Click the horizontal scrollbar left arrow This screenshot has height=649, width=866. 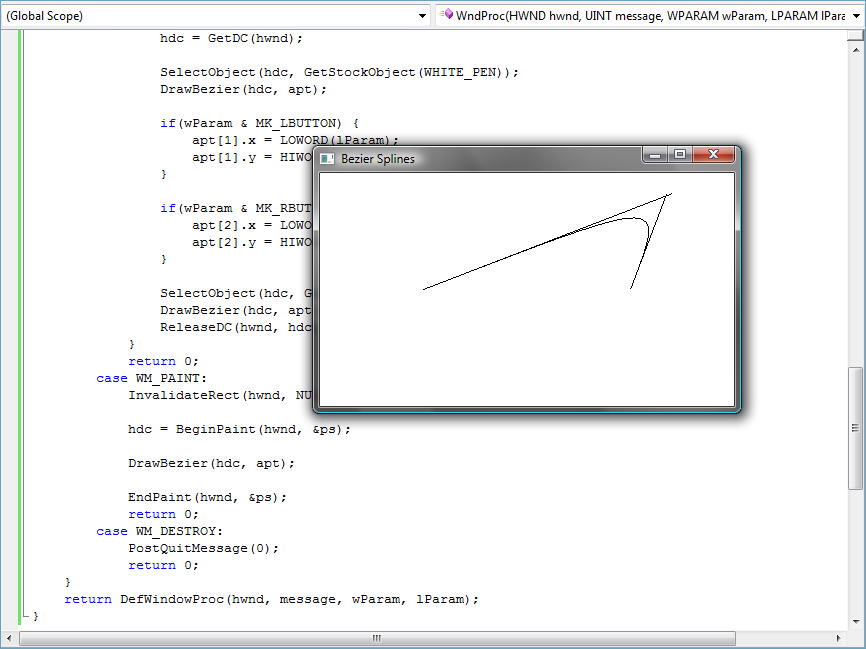click(9, 638)
